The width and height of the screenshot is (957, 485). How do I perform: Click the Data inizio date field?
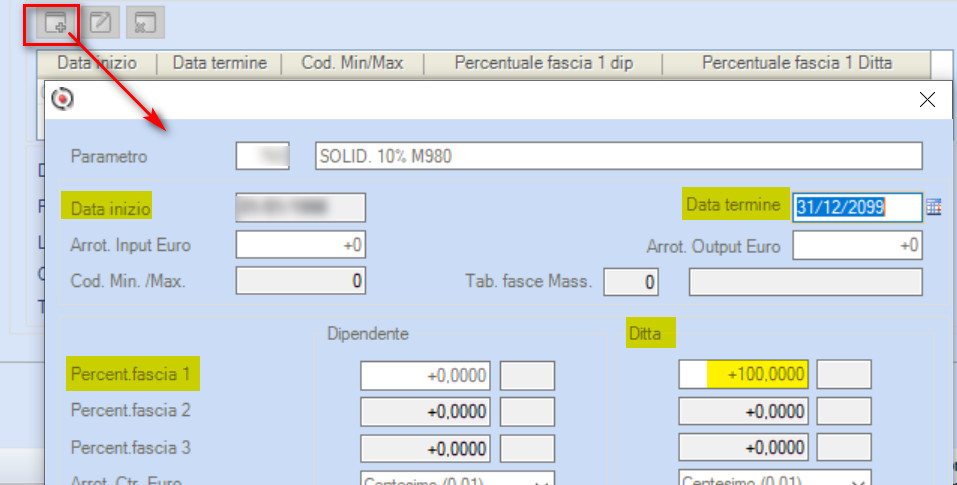coord(301,207)
